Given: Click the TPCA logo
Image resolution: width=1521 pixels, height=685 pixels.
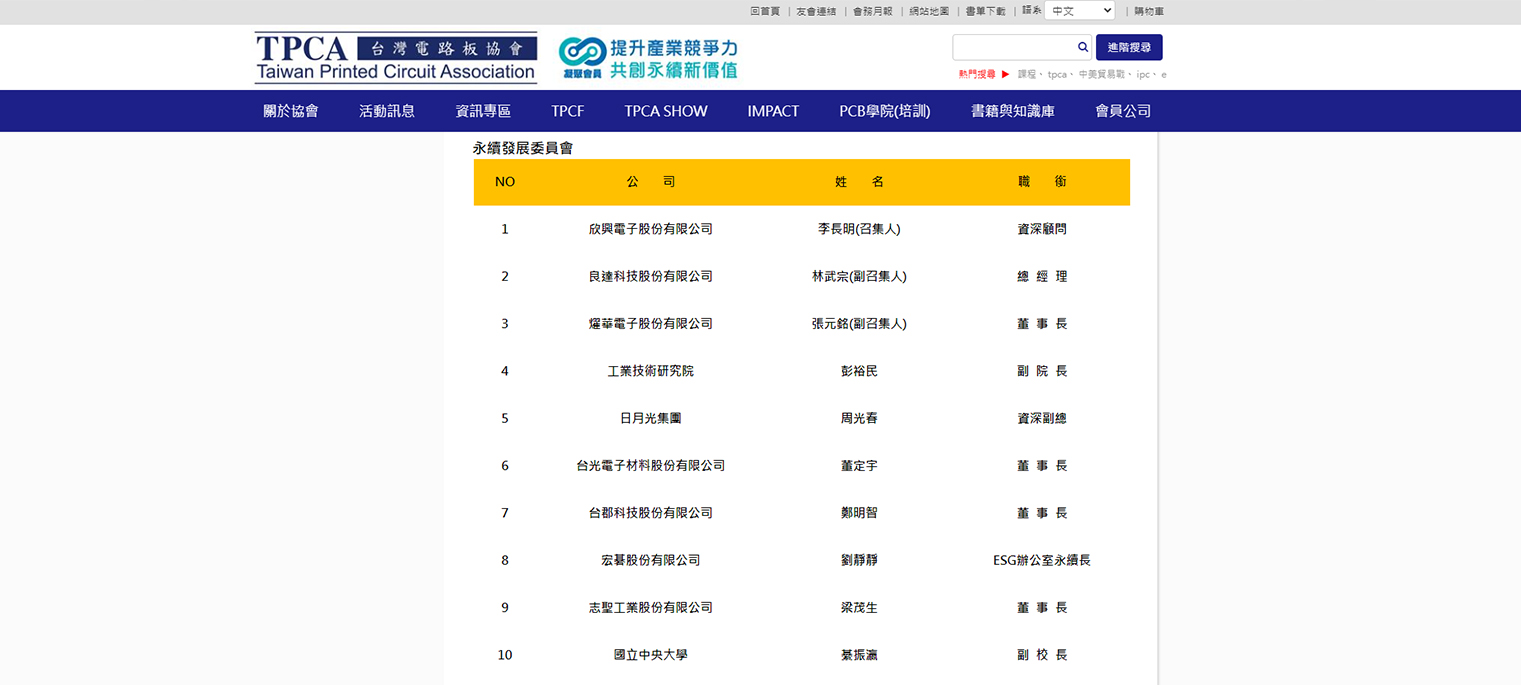Looking at the screenshot, I should [396, 57].
